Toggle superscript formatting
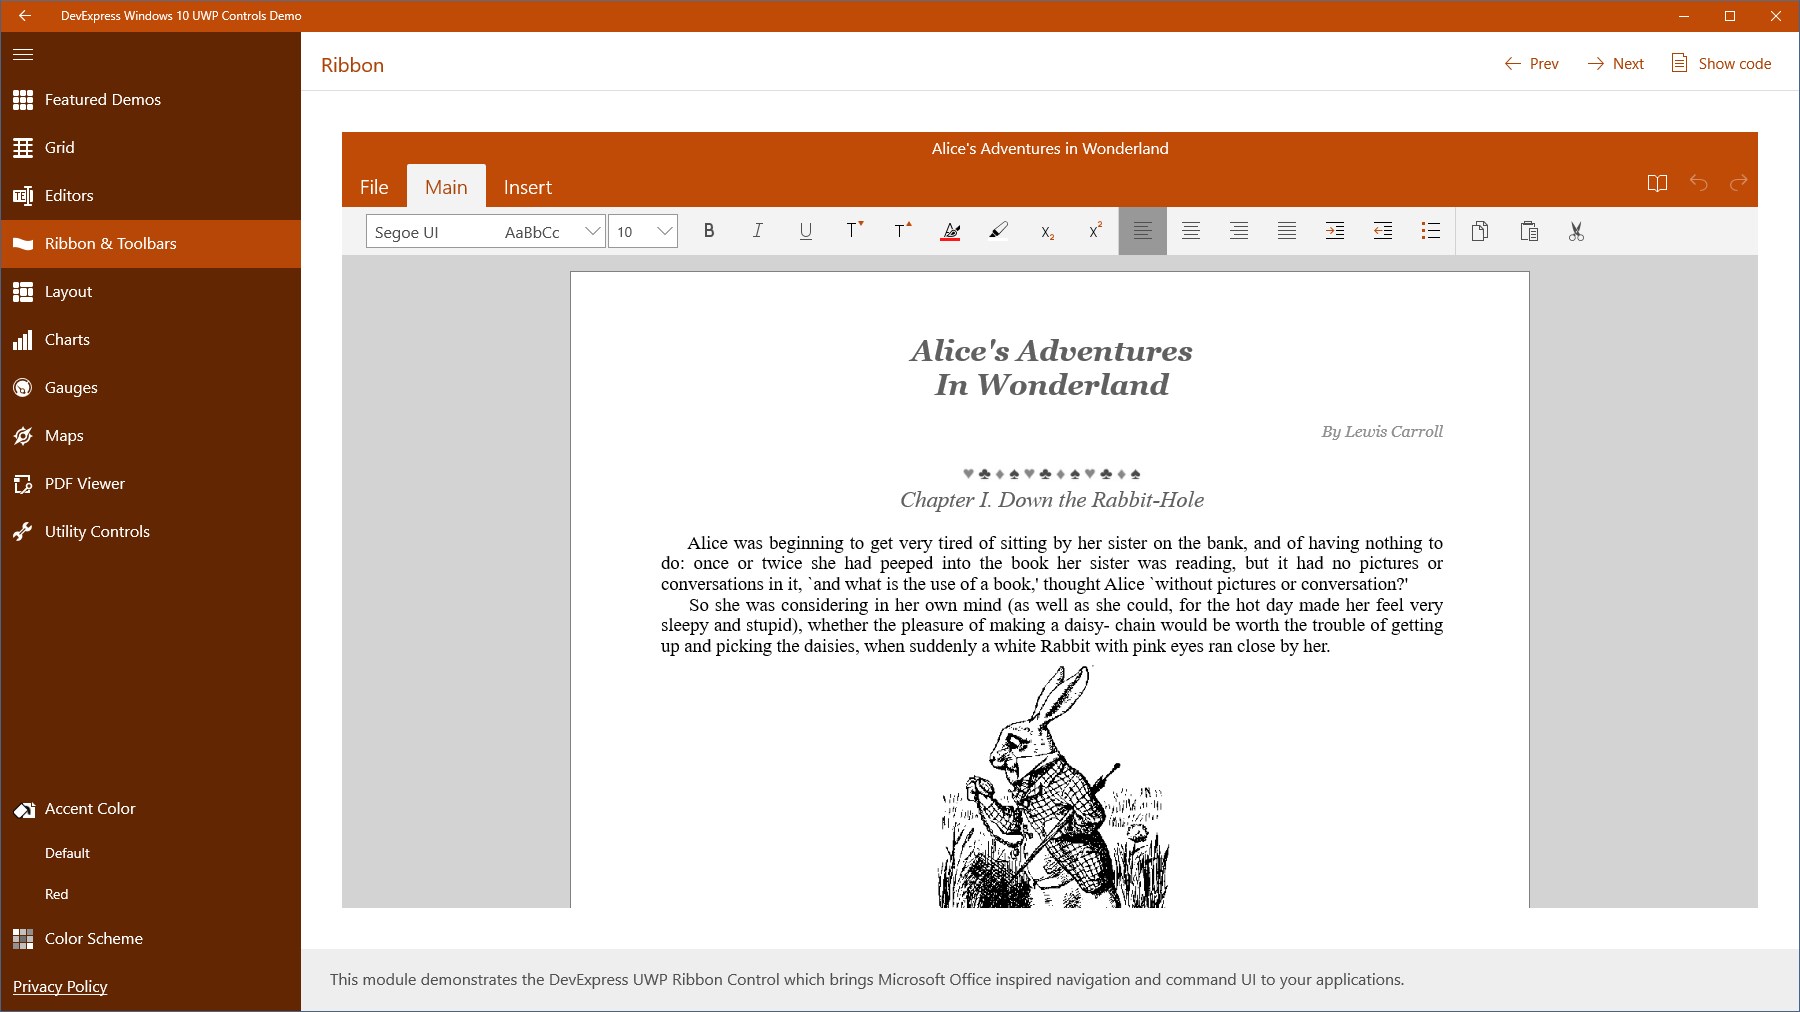The image size is (1800, 1012). click(1095, 231)
